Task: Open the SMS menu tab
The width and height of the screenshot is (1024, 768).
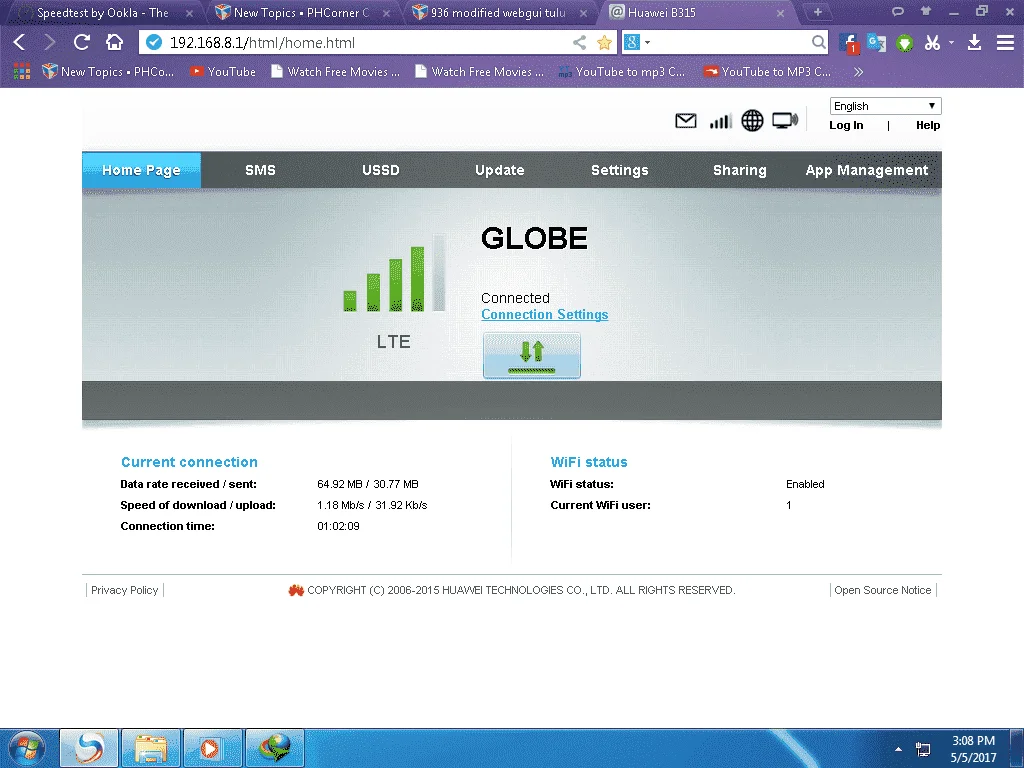Action: [x=260, y=170]
